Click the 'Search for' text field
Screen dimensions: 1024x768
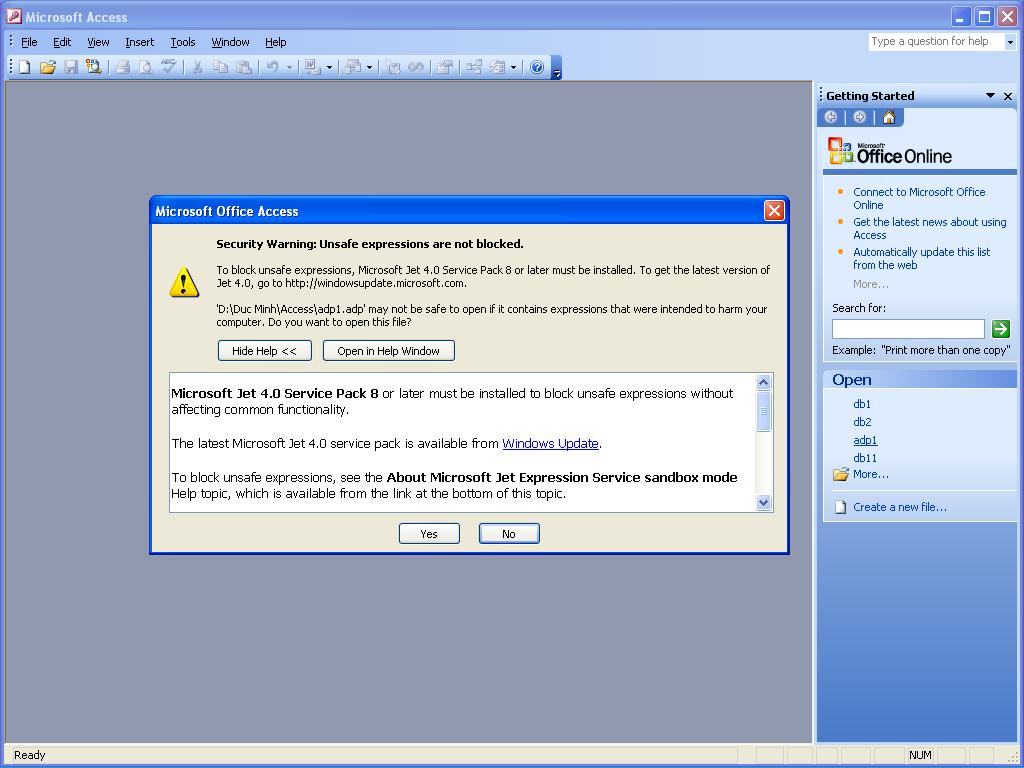tap(908, 328)
